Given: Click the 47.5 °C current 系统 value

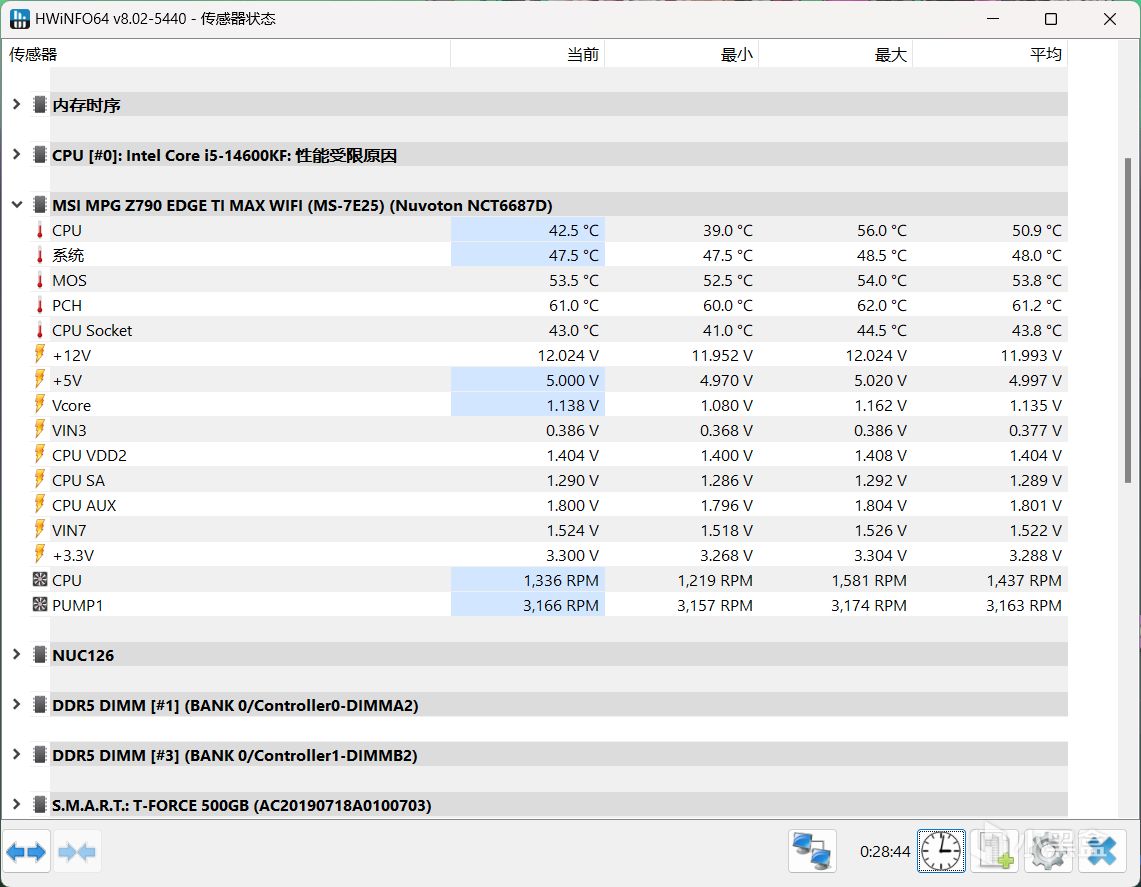Looking at the screenshot, I should [x=573, y=255].
